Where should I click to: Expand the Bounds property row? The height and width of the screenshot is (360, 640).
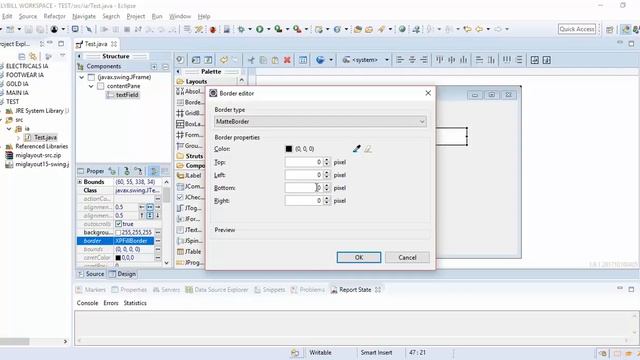coord(80,182)
